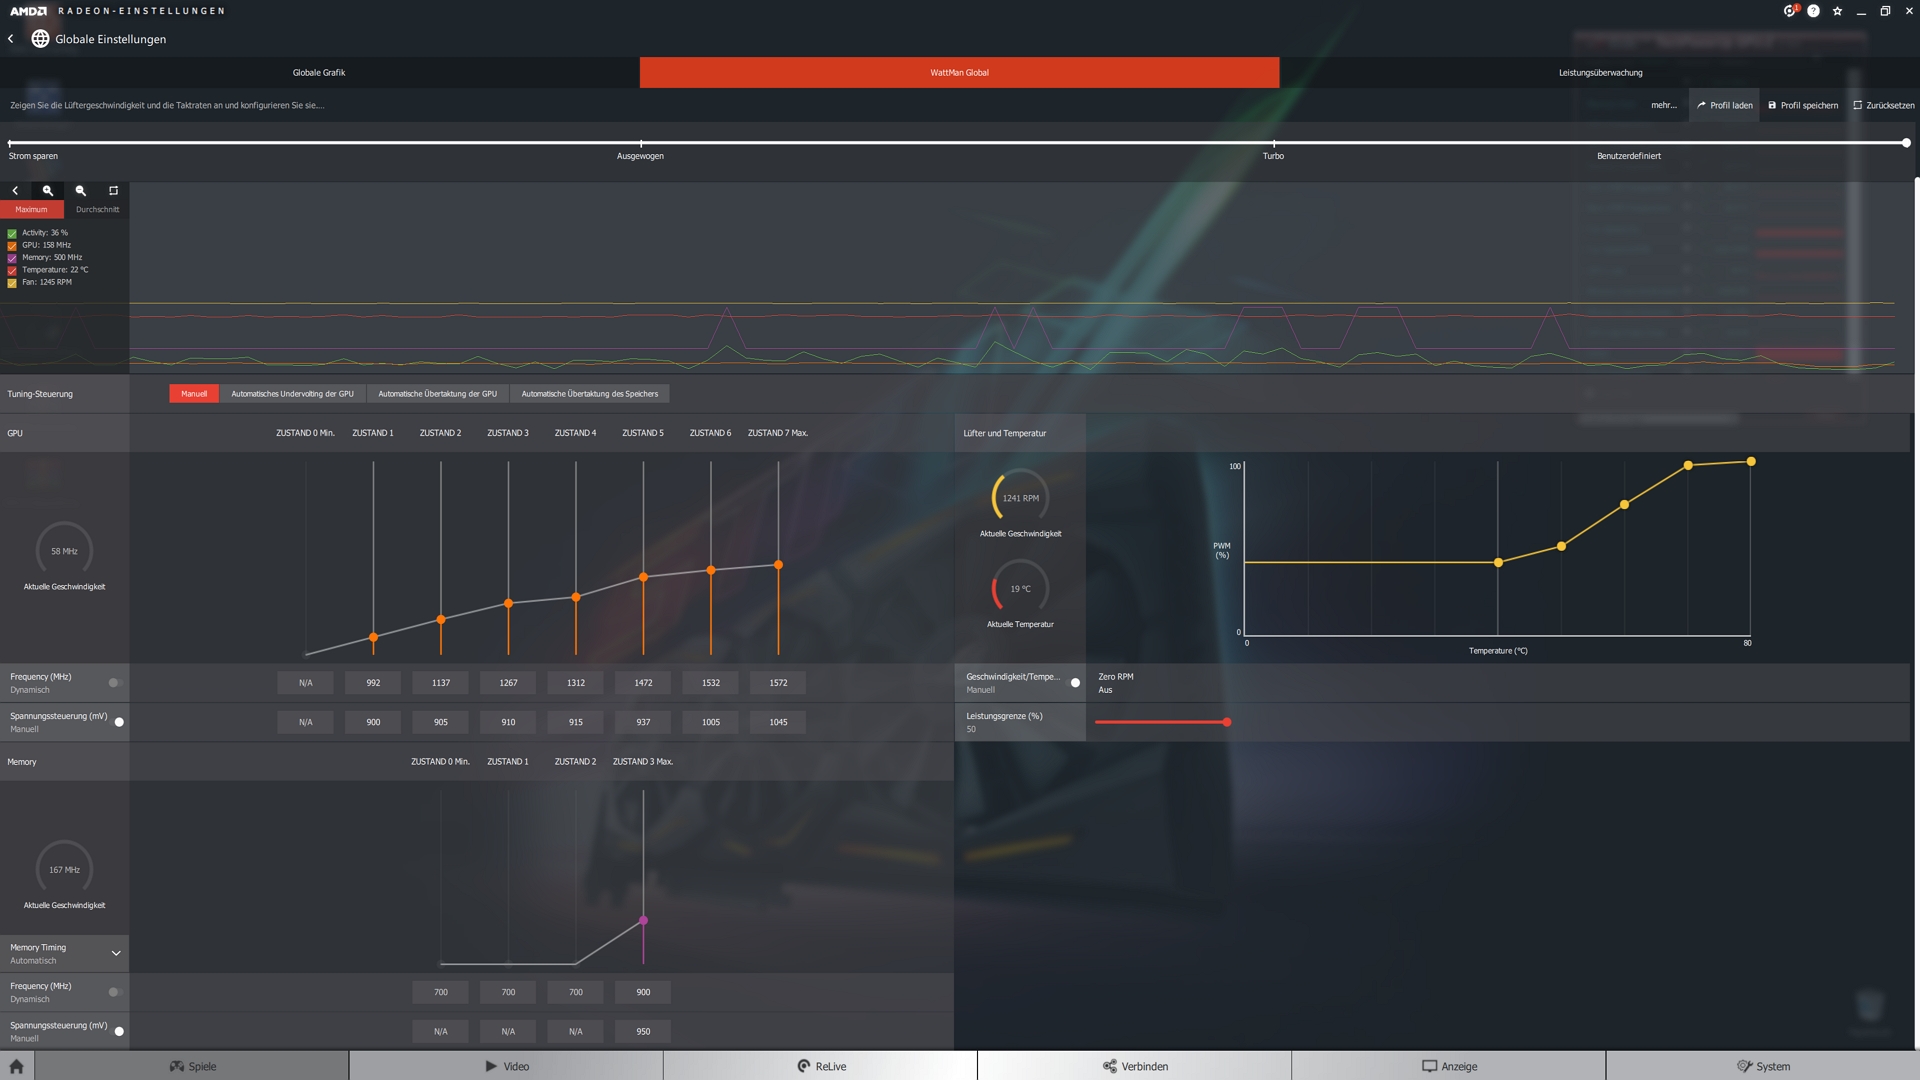Uncheck the Activity graph checkbox
The width and height of the screenshot is (1920, 1080).
12,233
